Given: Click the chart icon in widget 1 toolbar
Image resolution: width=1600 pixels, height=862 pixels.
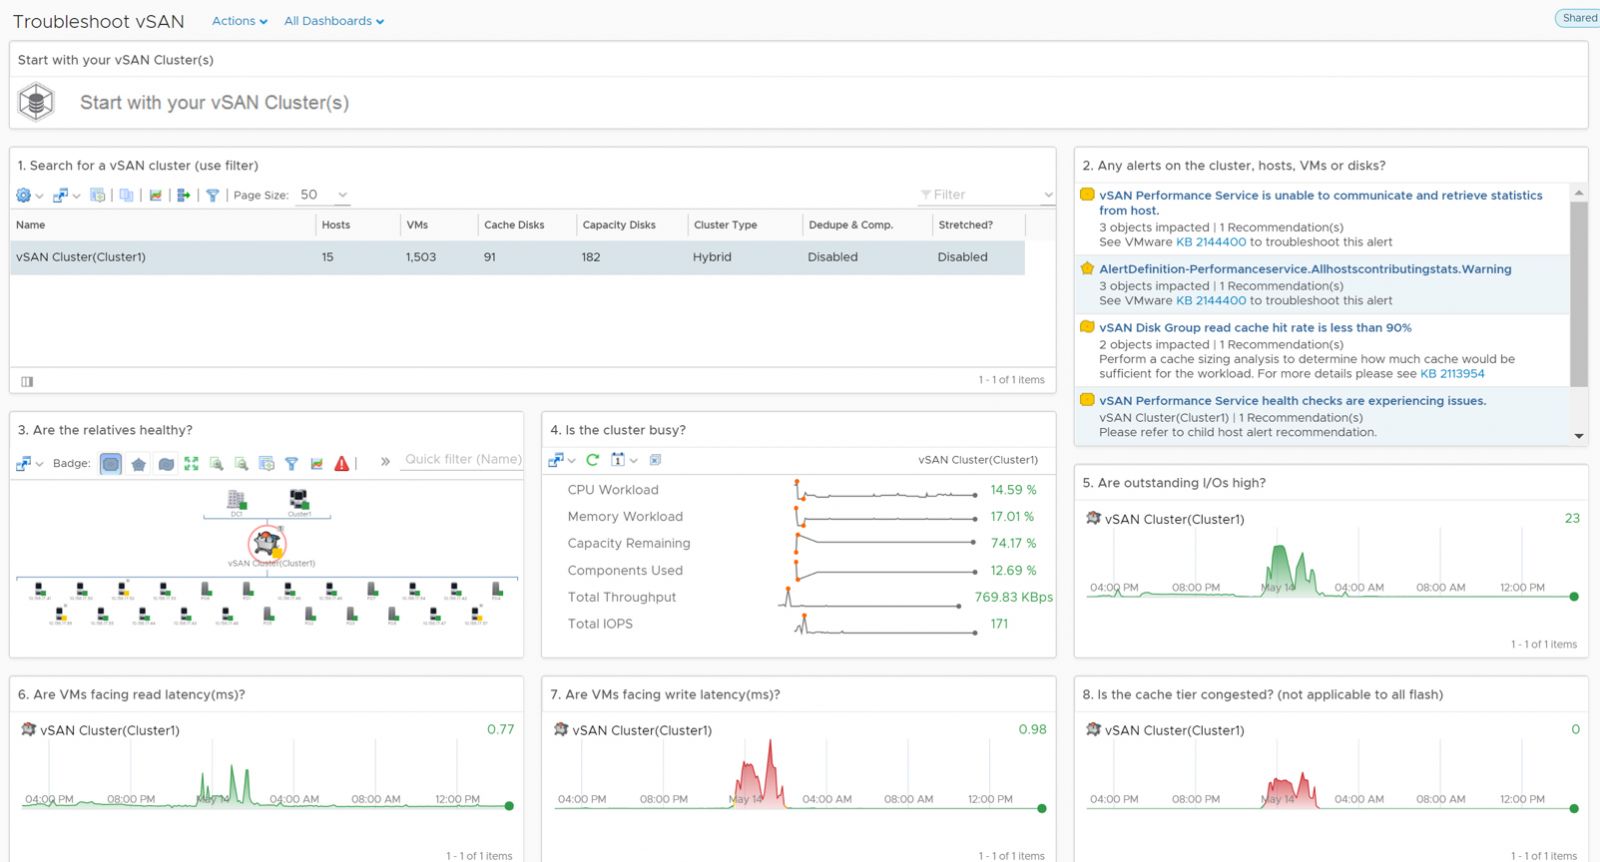Looking at the screenshot, I should click(x=156, y=195).
